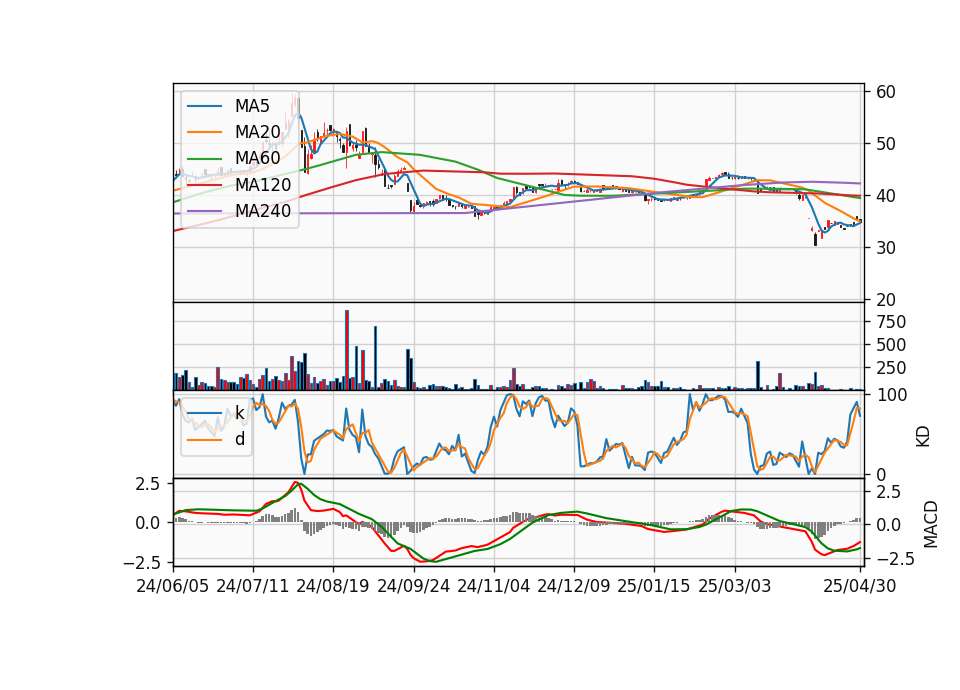Click the MA5 legend label

pos(252,106)
